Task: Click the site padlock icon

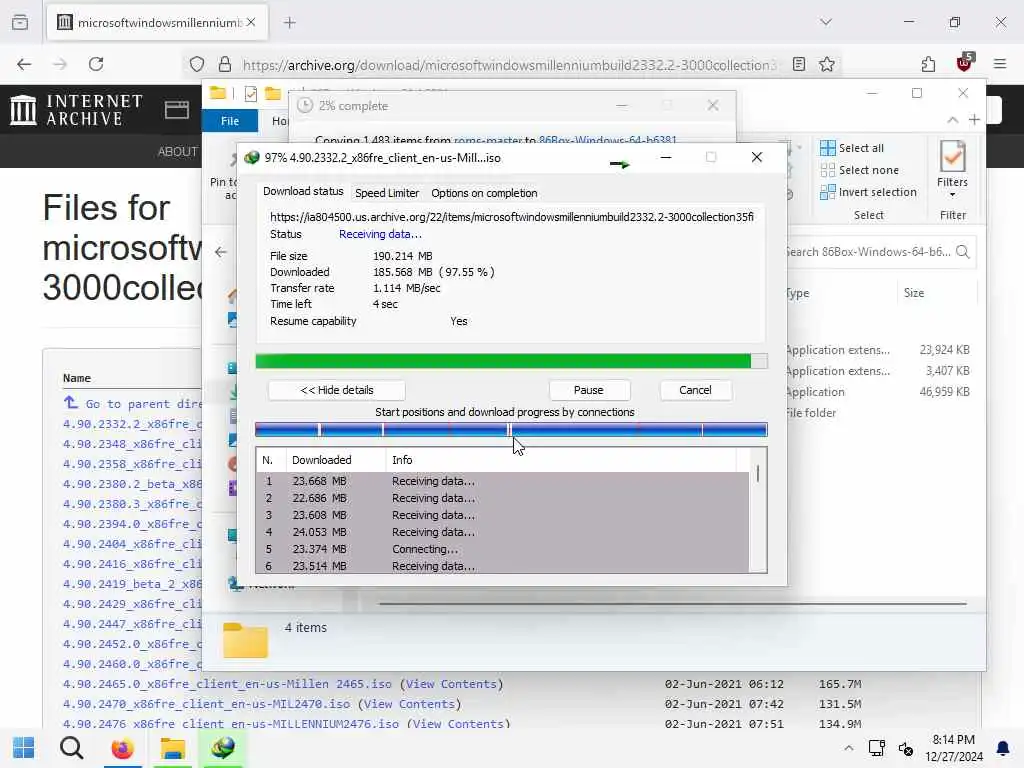Action: [225, 64]
